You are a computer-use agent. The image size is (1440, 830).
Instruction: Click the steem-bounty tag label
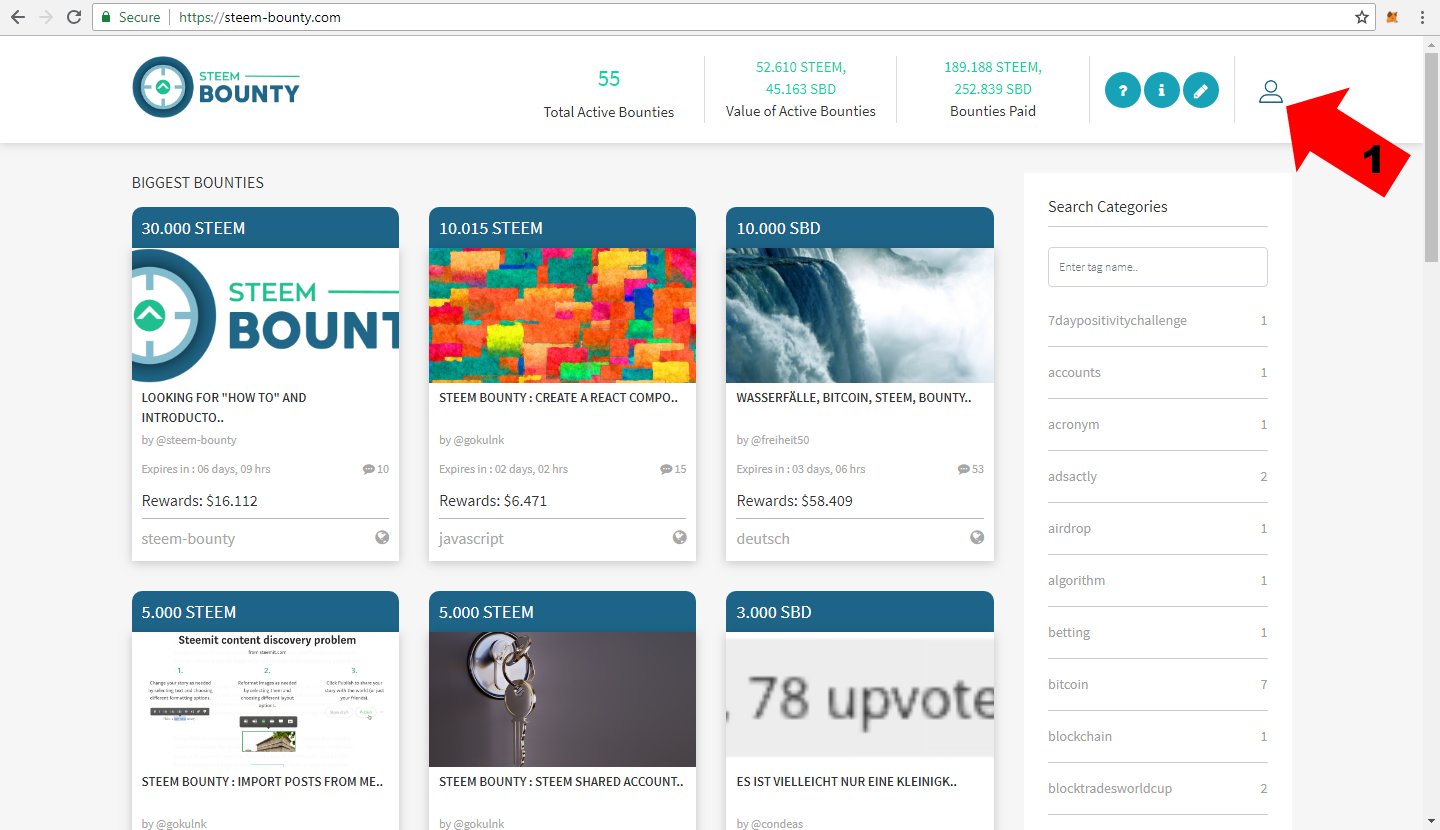pyautogui.click(x=188, y=538)
